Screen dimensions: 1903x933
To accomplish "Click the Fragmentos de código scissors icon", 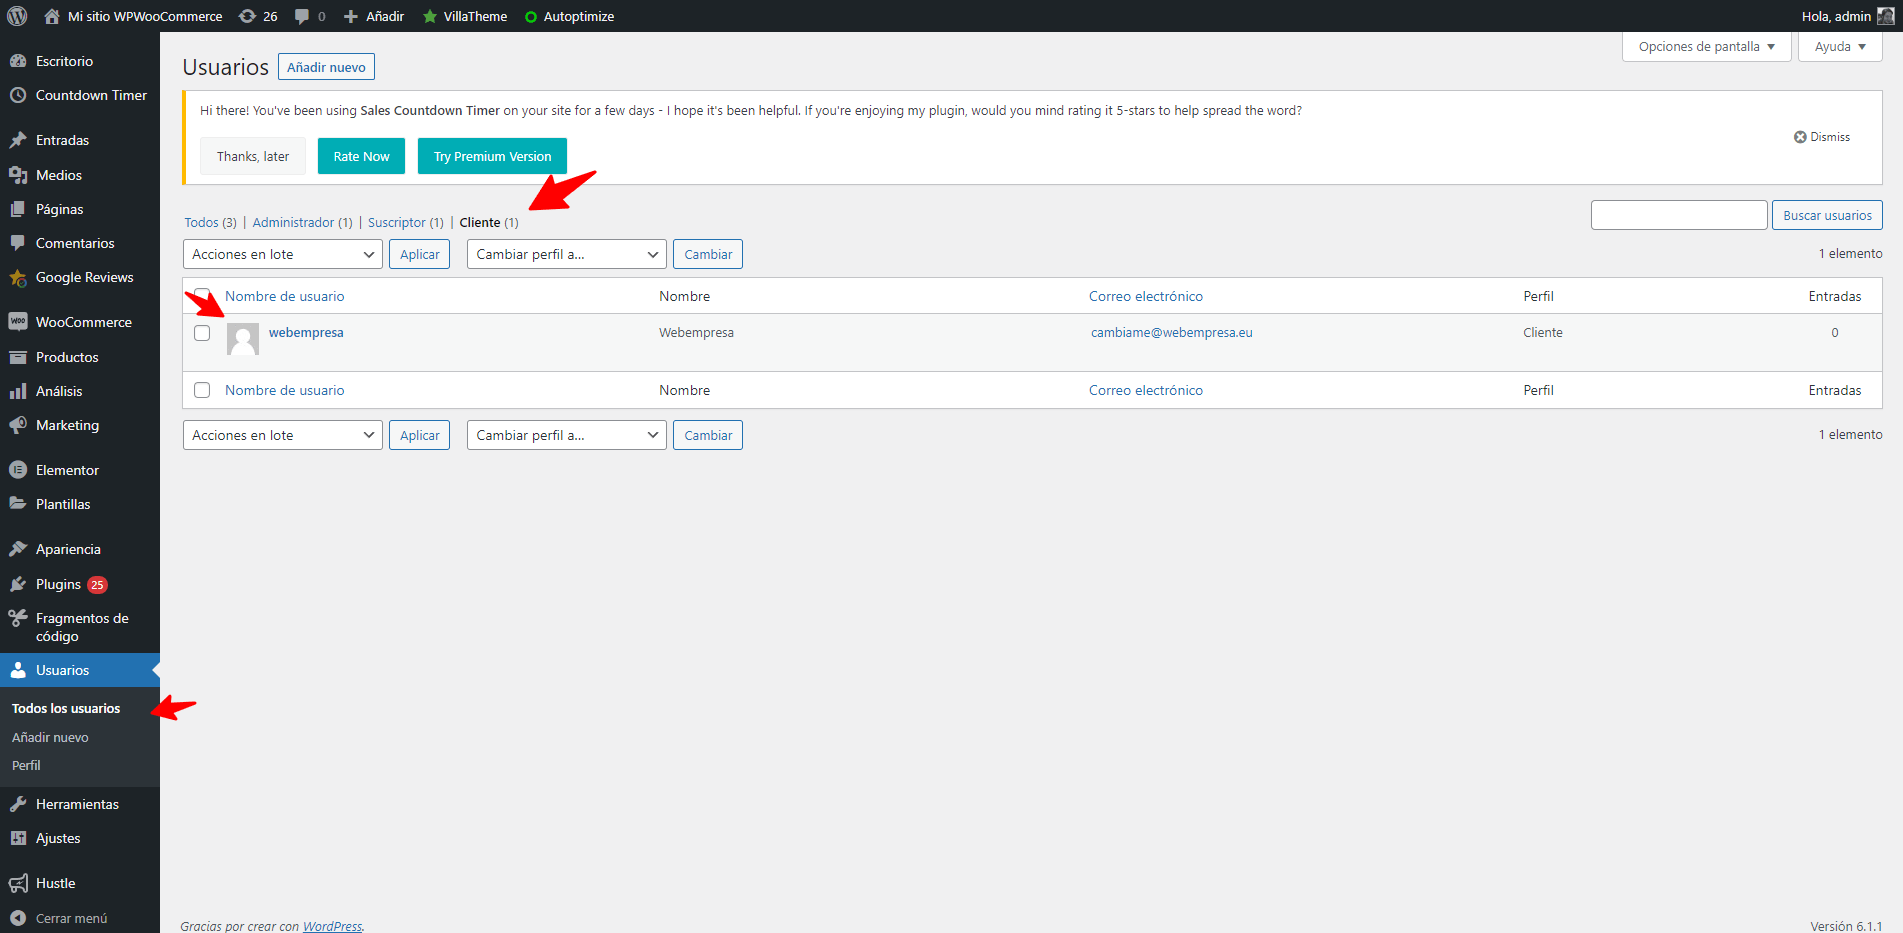I will point(18,618).
